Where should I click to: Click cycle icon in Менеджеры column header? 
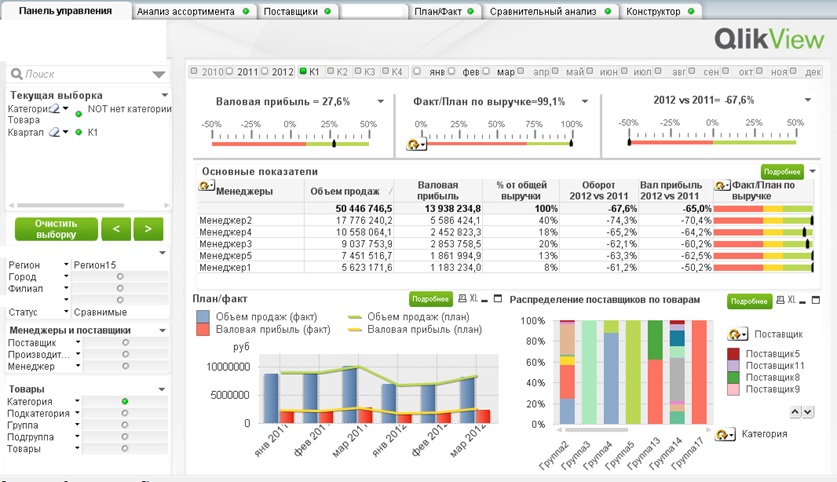(x=207, y=186)
